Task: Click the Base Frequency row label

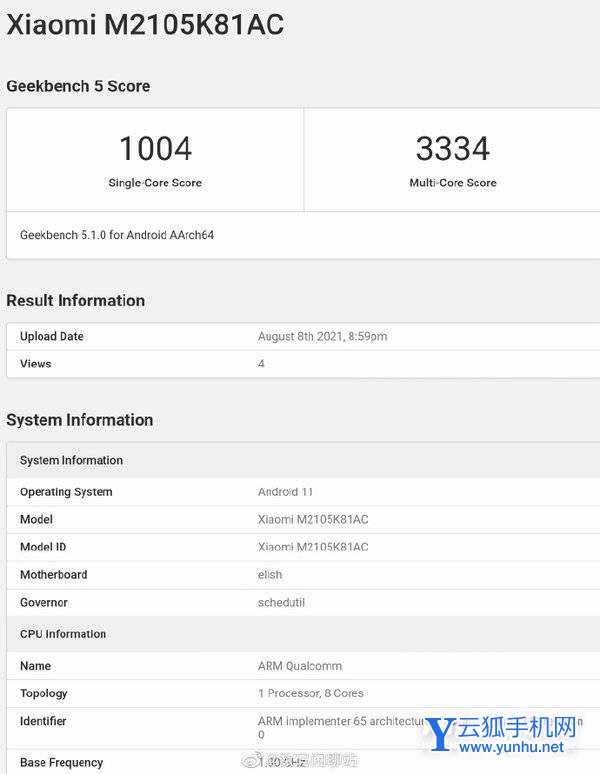Action: click(x=62, y=763)
